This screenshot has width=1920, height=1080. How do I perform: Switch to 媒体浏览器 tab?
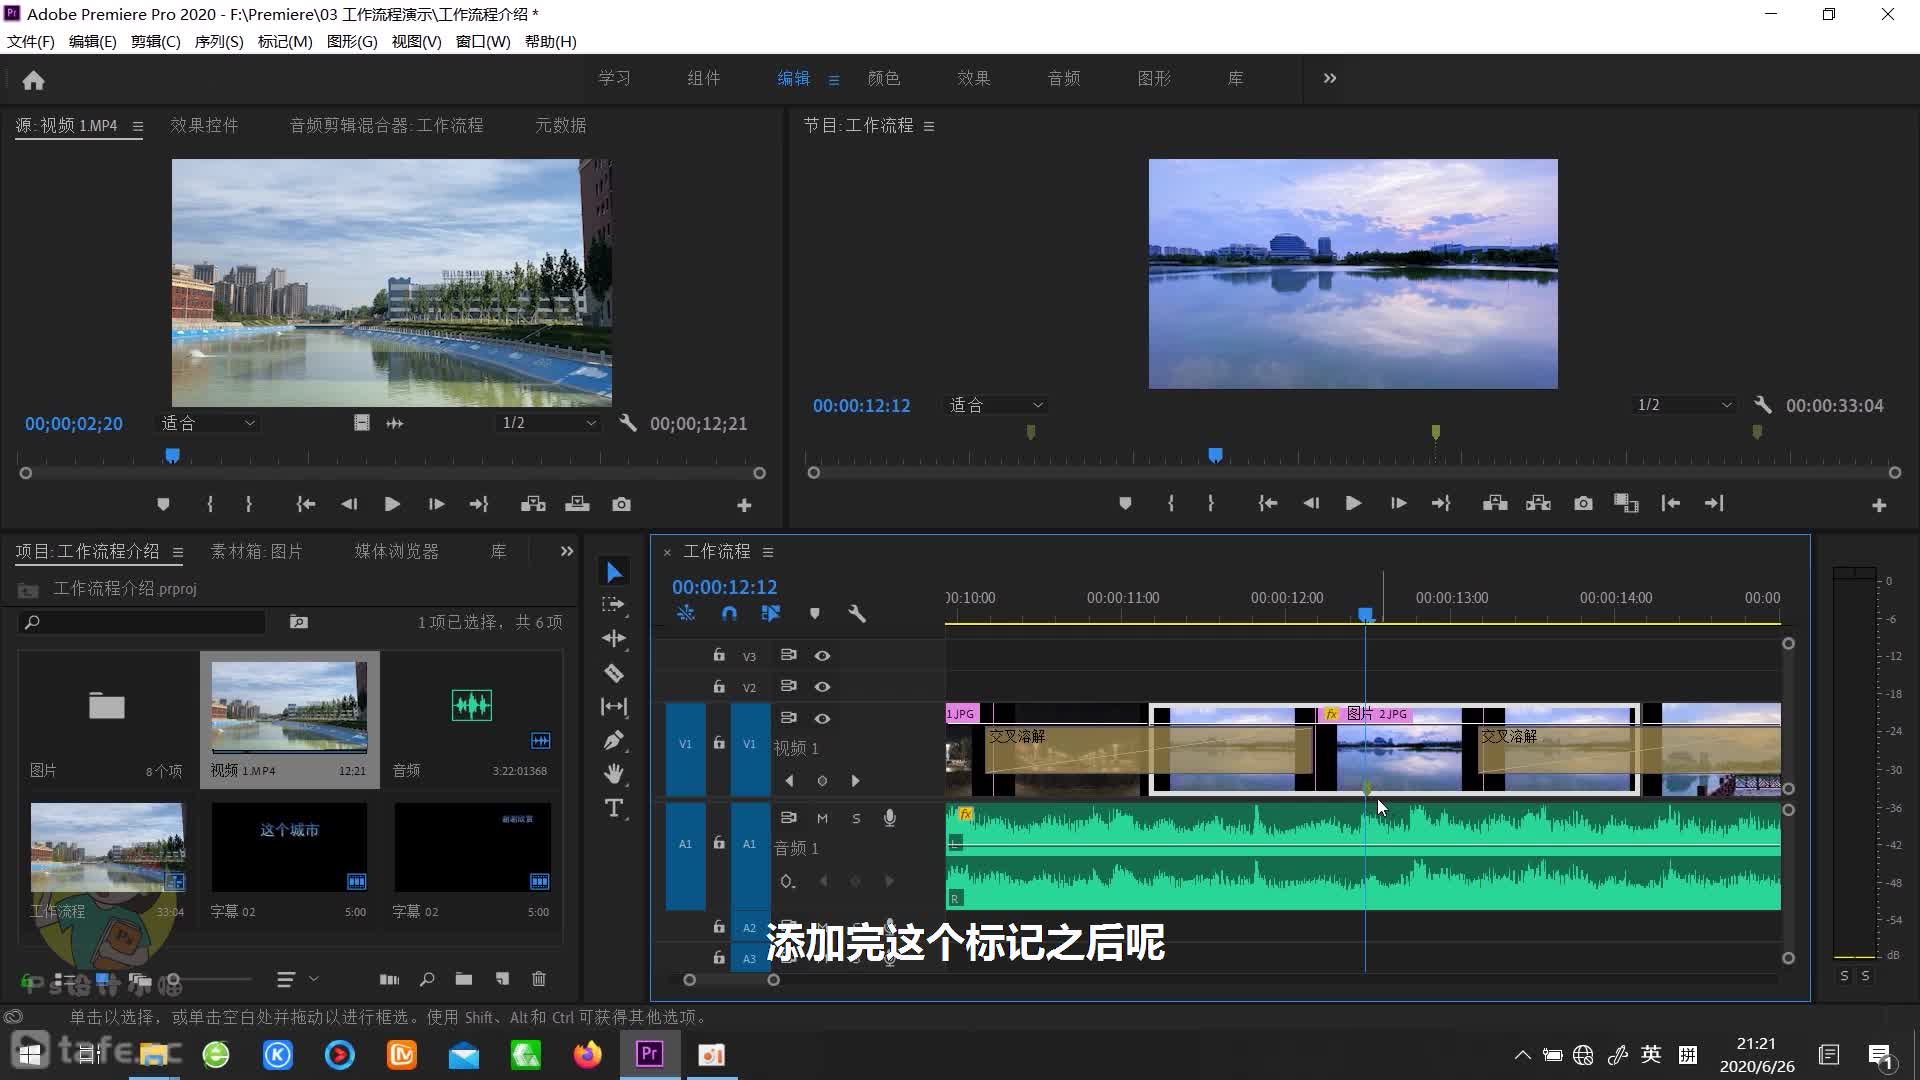tap(397, 551)
